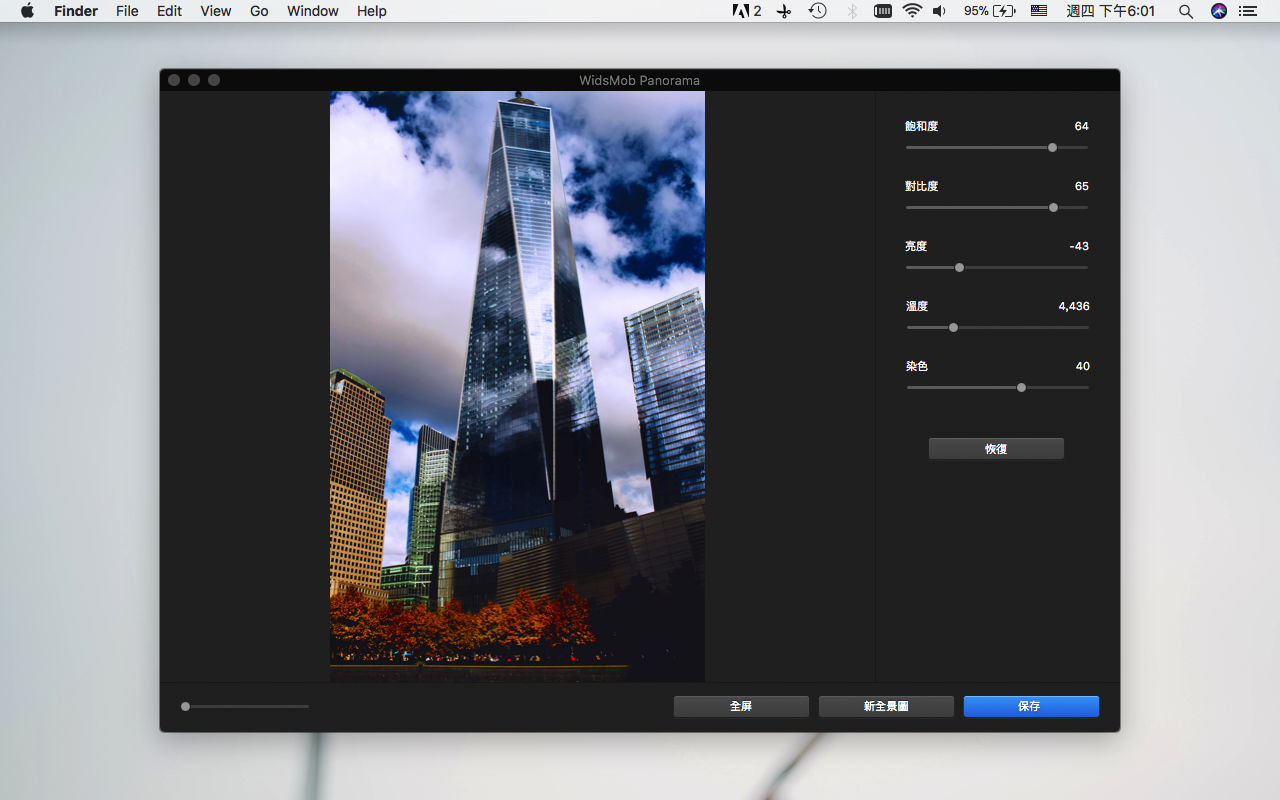Viewport: 1280px width, 800px height.
Task: Click the pinwheel menu bar icon
Action: click(784, 11)
